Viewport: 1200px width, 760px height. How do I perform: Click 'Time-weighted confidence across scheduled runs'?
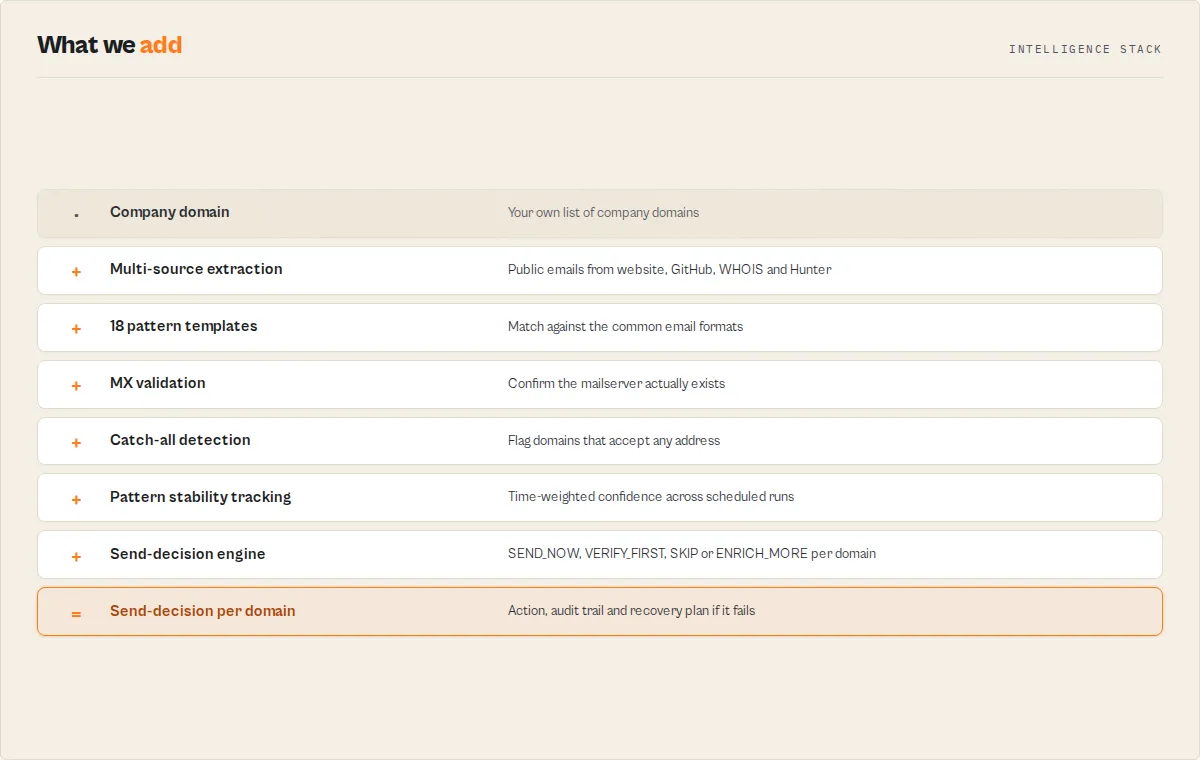tap(651, 497)
